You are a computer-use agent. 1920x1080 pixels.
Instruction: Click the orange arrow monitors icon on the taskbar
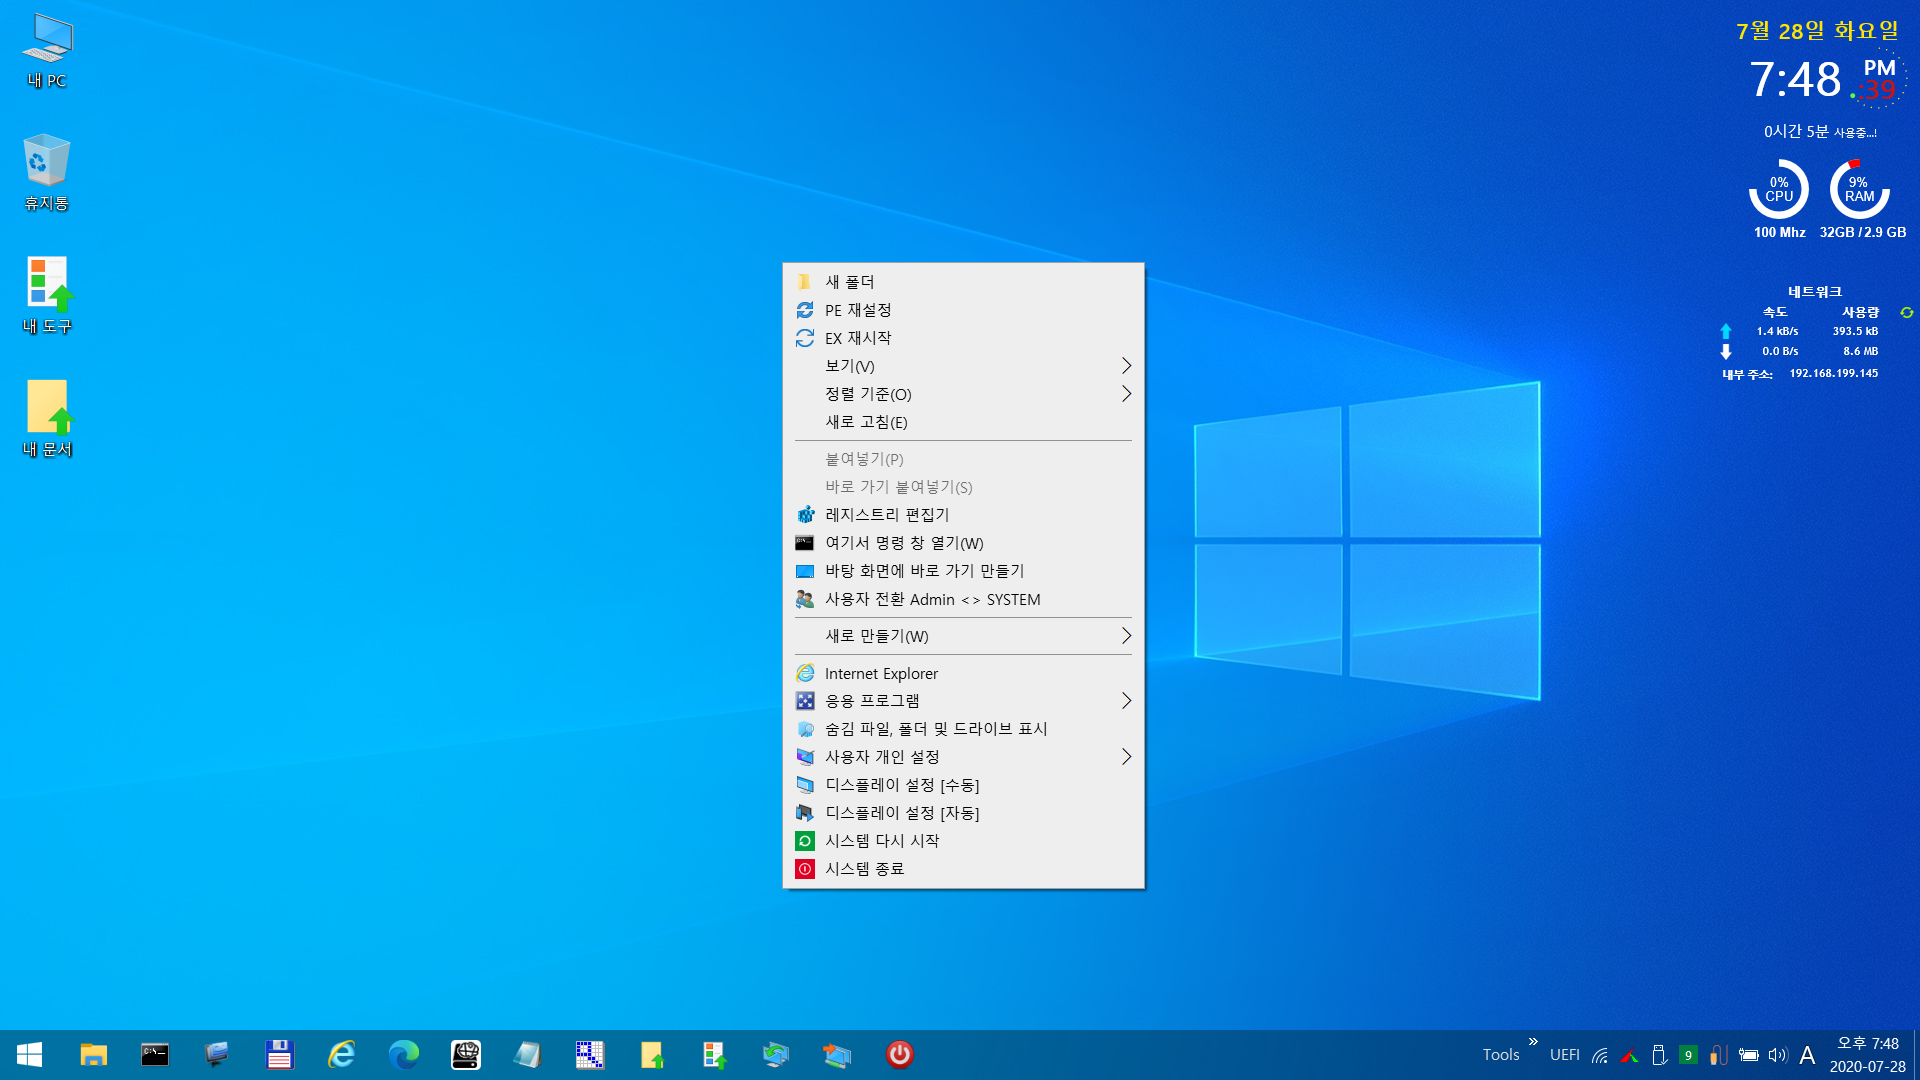[x=837, y=1055]
